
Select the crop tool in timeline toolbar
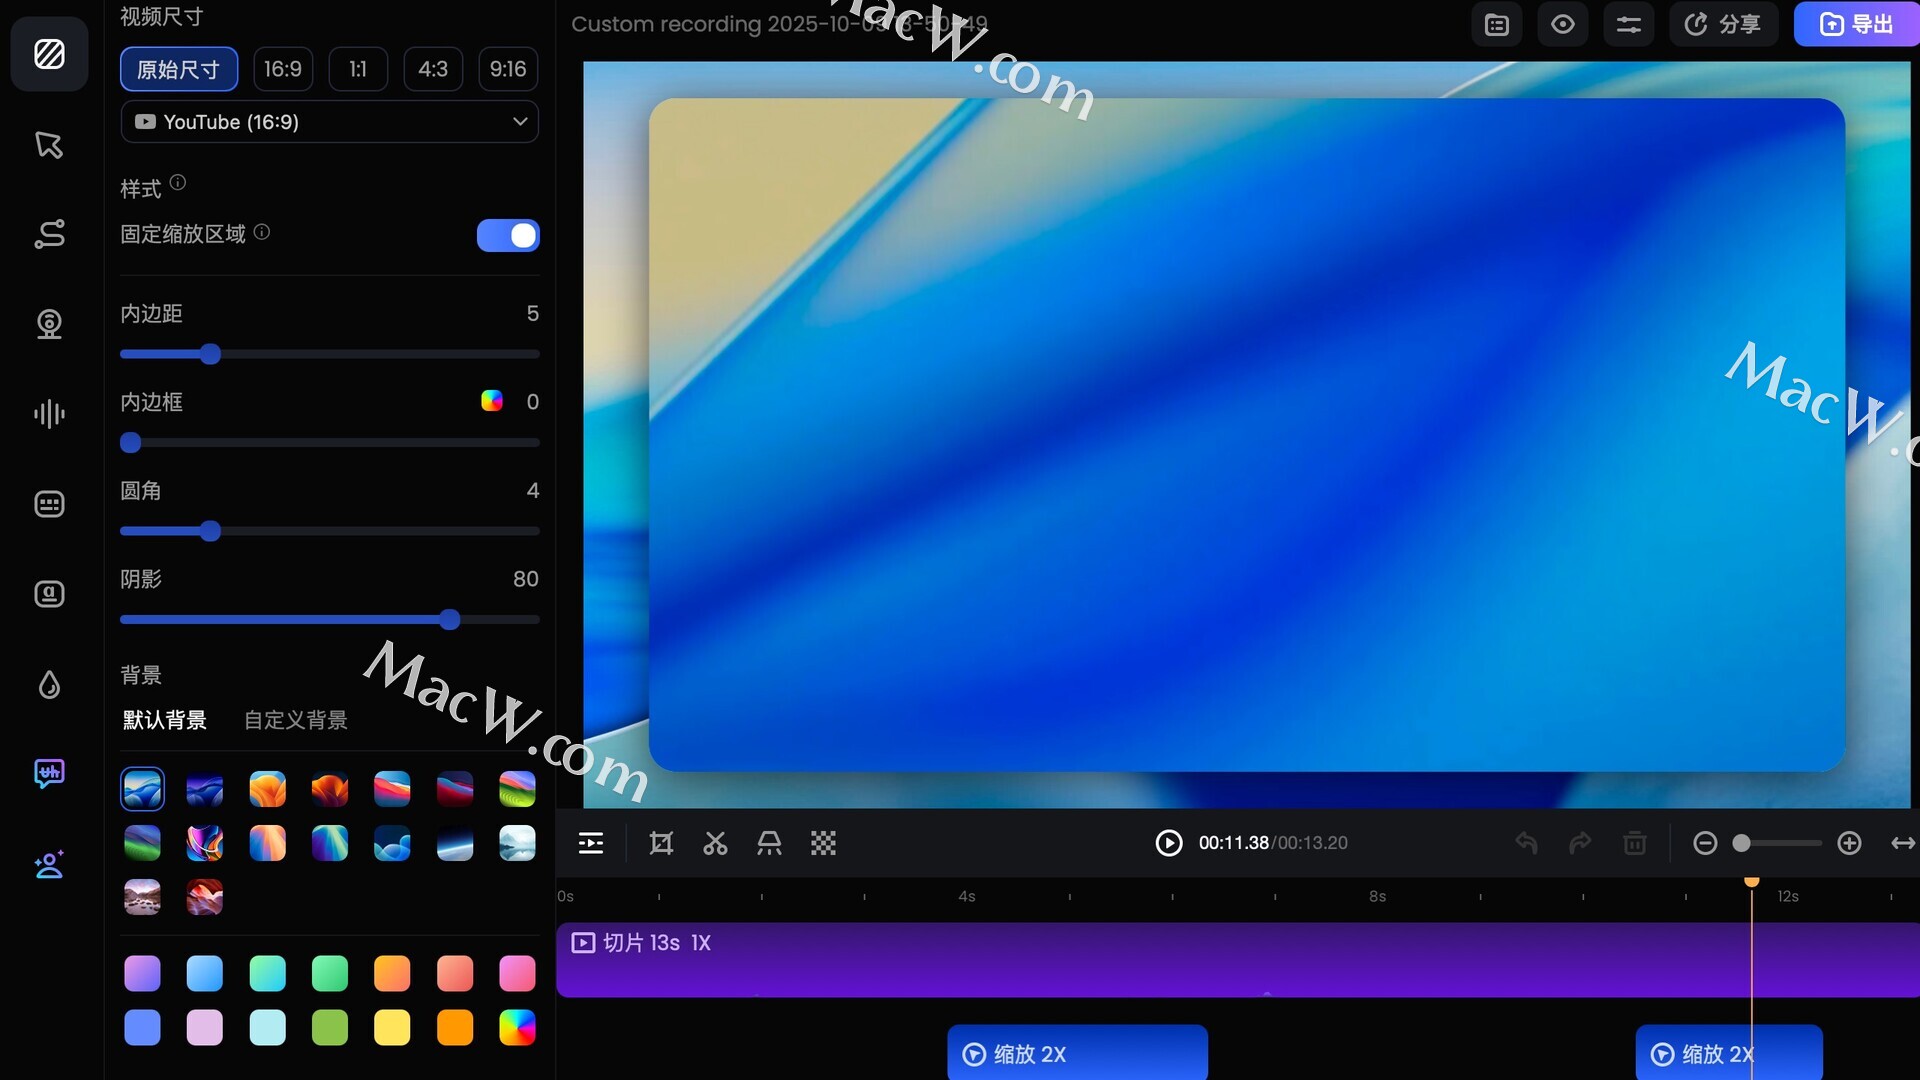pyautogui.click(x=661, y=843)
